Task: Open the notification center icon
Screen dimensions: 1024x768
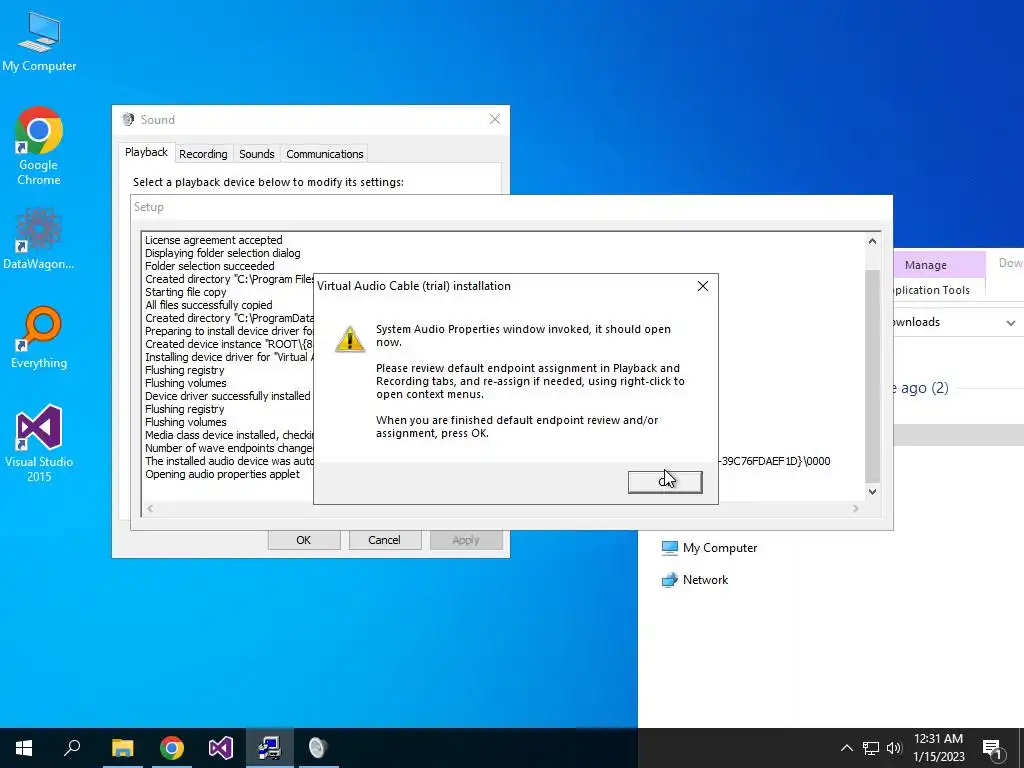Action: (992, 748)
